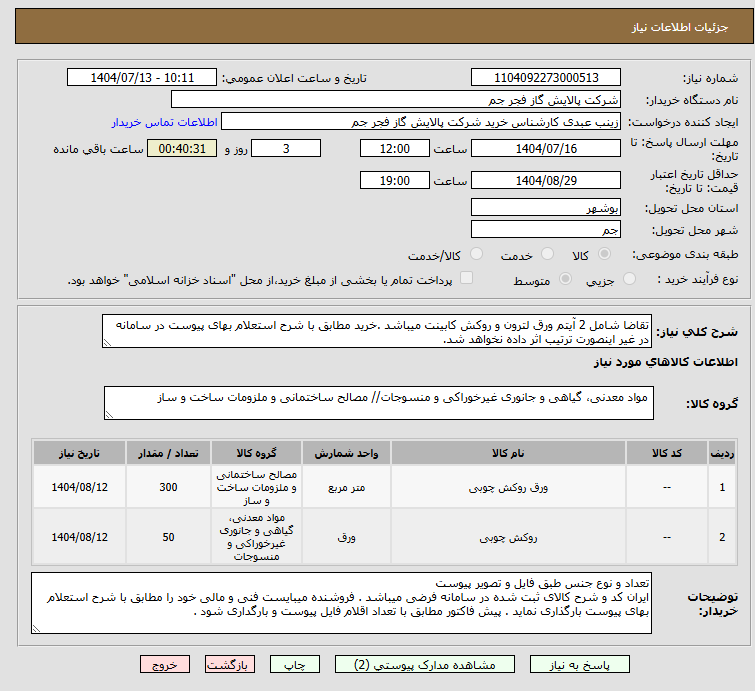
Task: Click the resize handle of گروه کالا box
Action: pyautogui.click(x=109, y=415)
